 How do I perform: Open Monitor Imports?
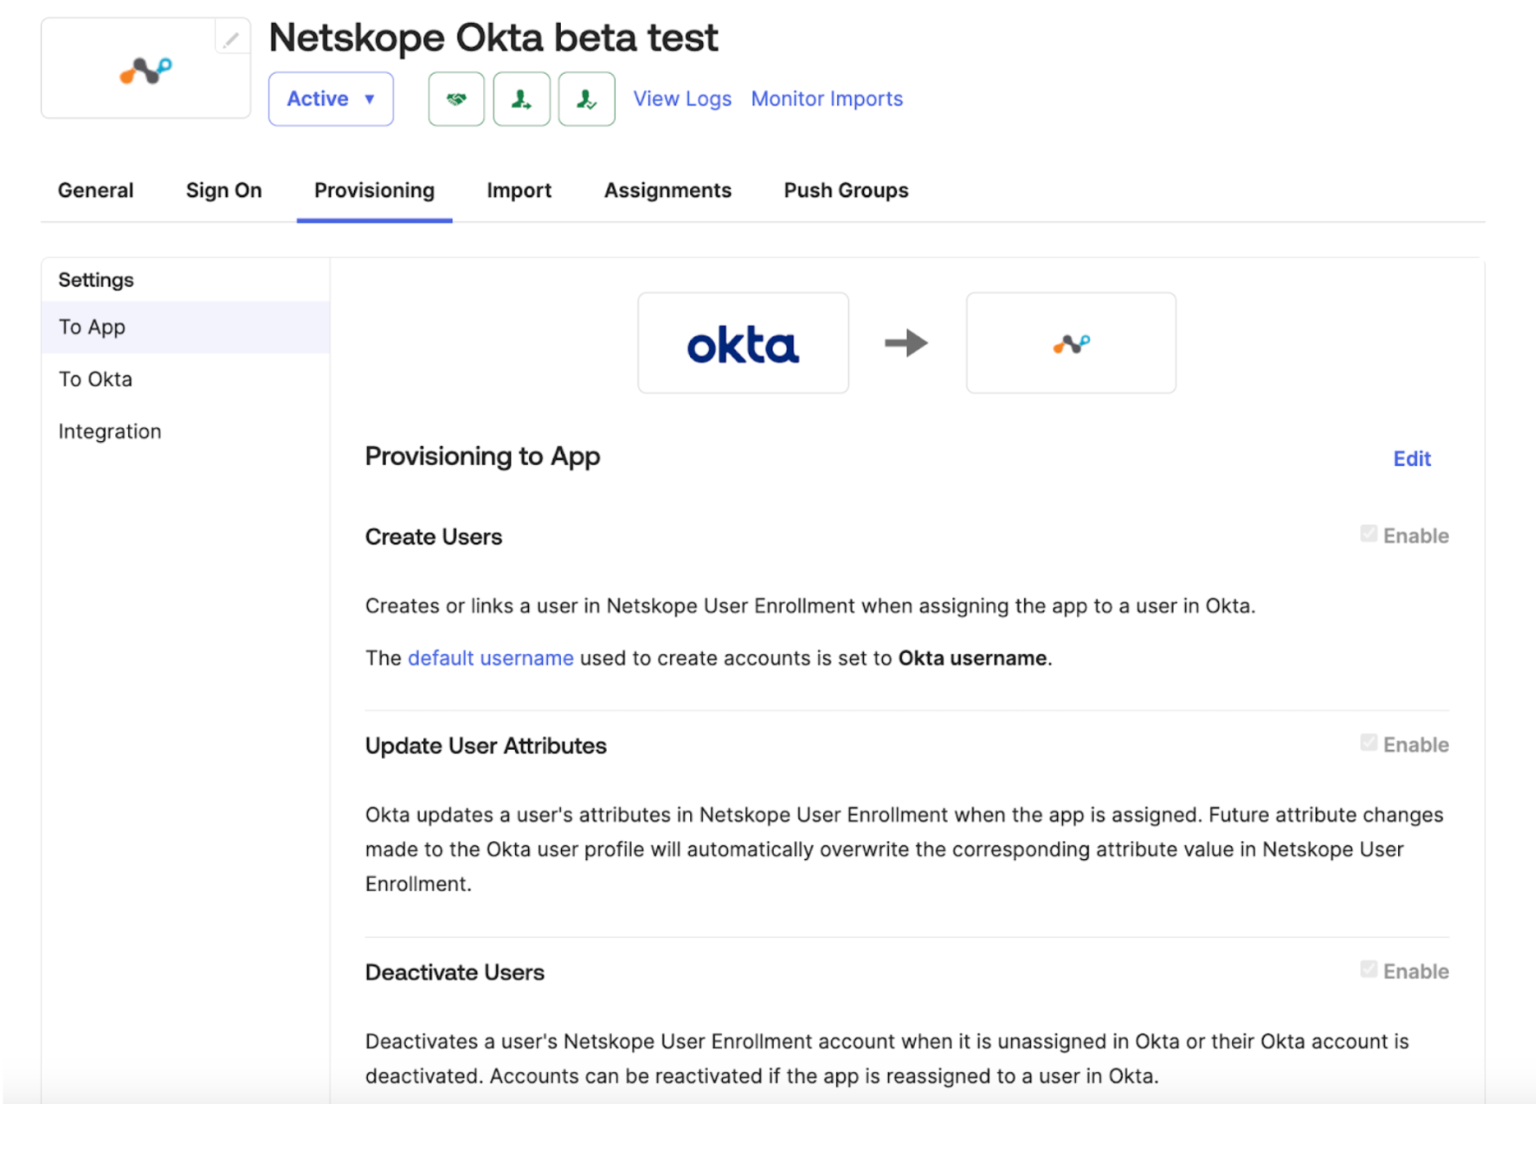(826, 99)
